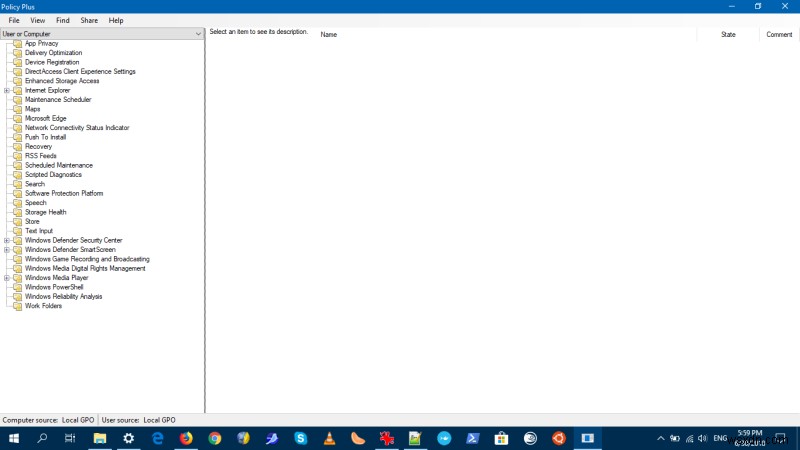Click the Store folder icon
Image resolution: width=800 pixels, height=450 pixels.
17,221
